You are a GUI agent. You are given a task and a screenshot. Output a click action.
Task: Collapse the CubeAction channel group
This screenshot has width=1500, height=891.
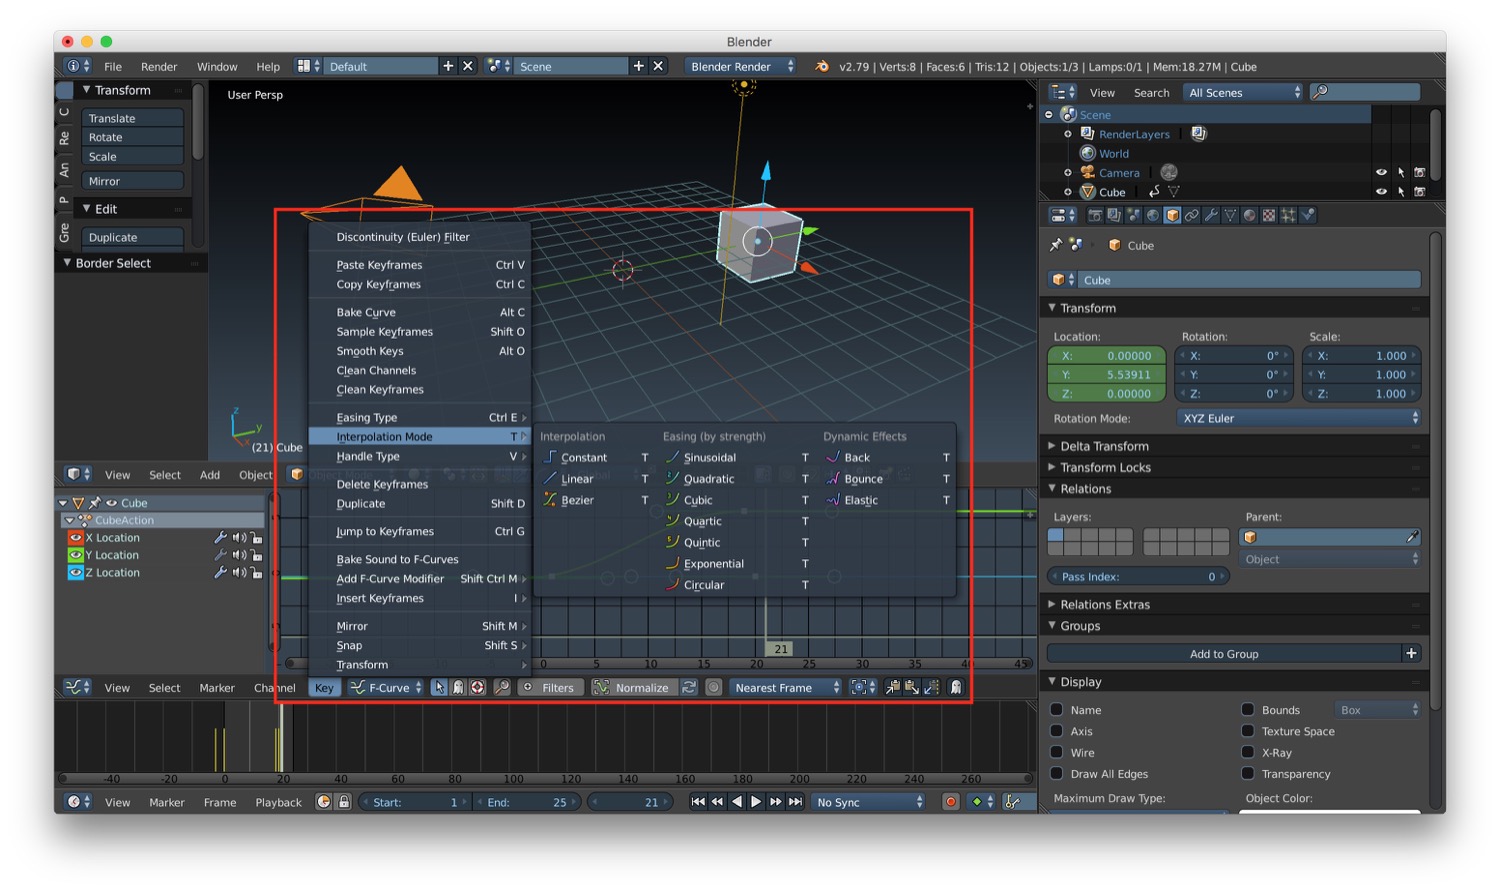69,520
